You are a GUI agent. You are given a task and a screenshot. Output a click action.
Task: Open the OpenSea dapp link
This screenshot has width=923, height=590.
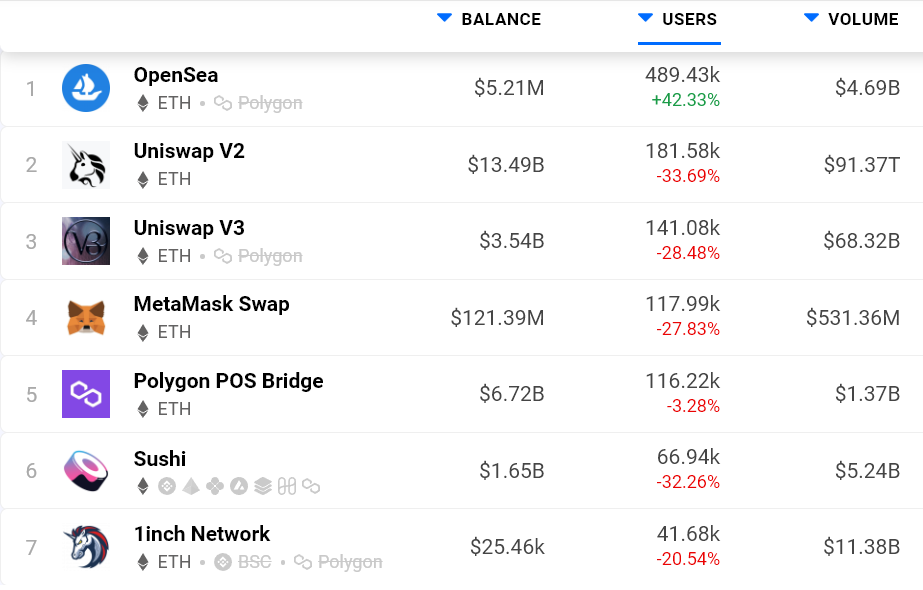[x=175, y=74]
